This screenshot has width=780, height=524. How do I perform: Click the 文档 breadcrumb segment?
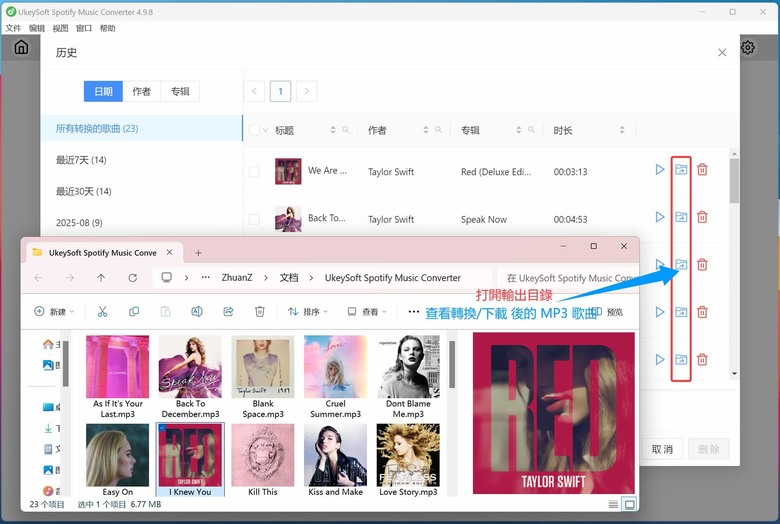tap(289, 278)
